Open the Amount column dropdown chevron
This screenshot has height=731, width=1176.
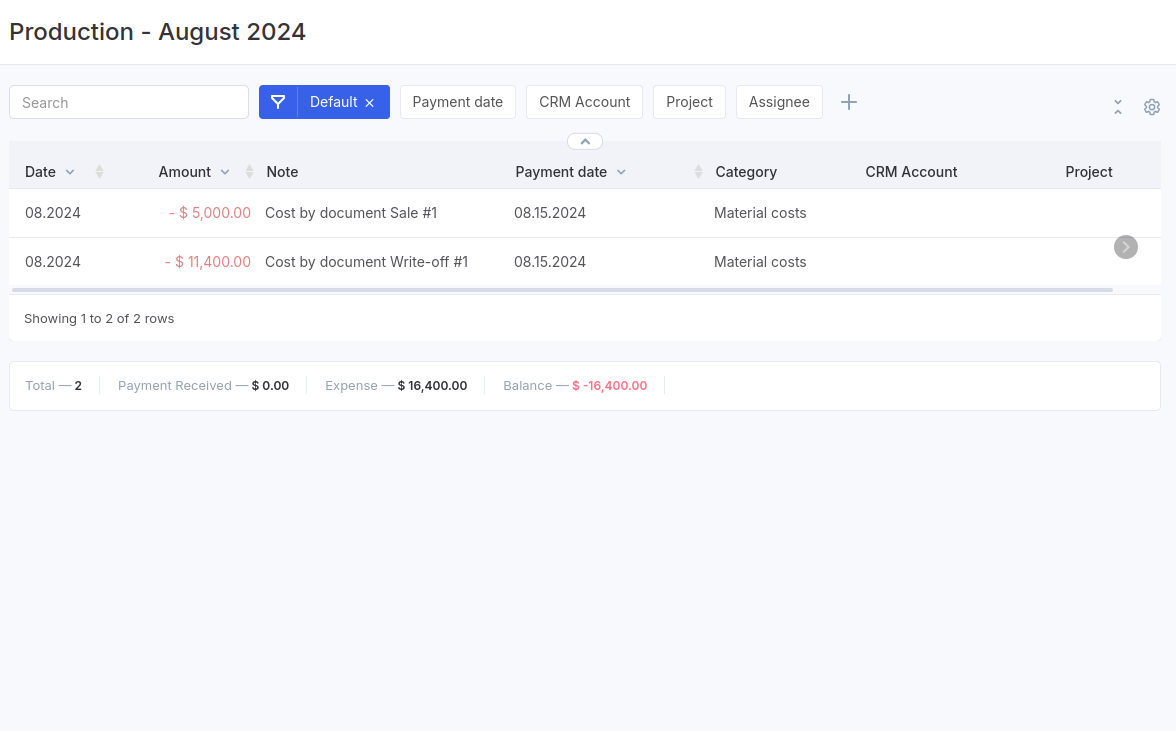pyautogui.click(x=225, y=172)
